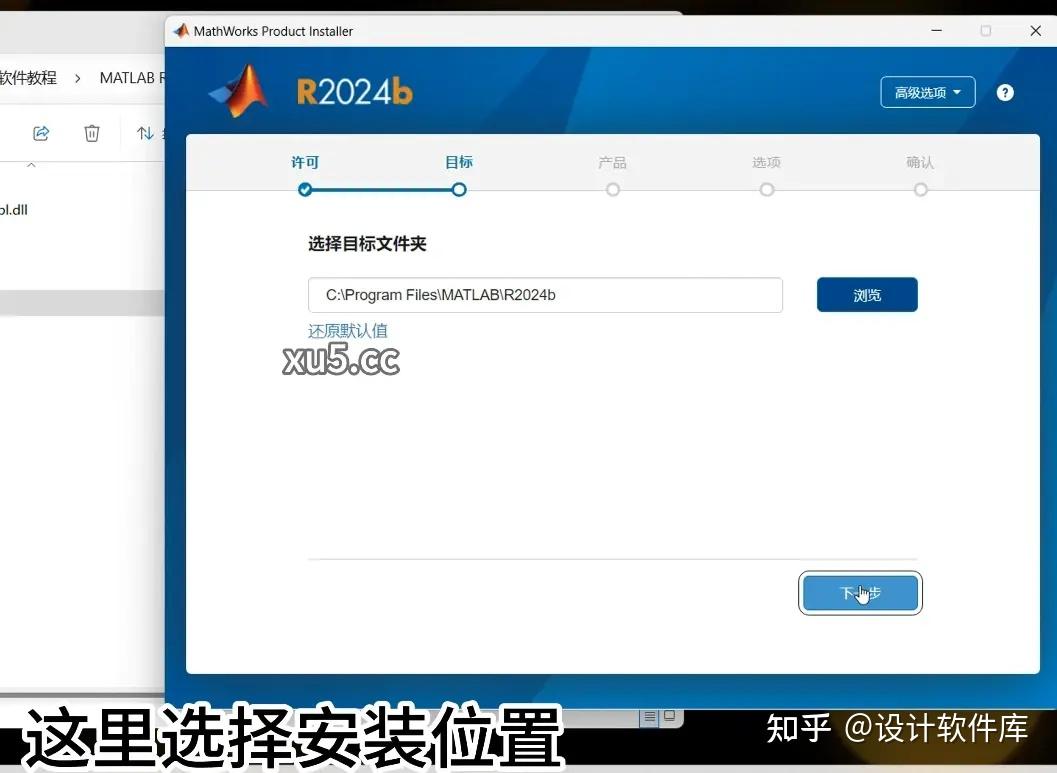1057x773 pixels.
Task: Click the Sort icon in Explorer toolbar
Action: 145,132
